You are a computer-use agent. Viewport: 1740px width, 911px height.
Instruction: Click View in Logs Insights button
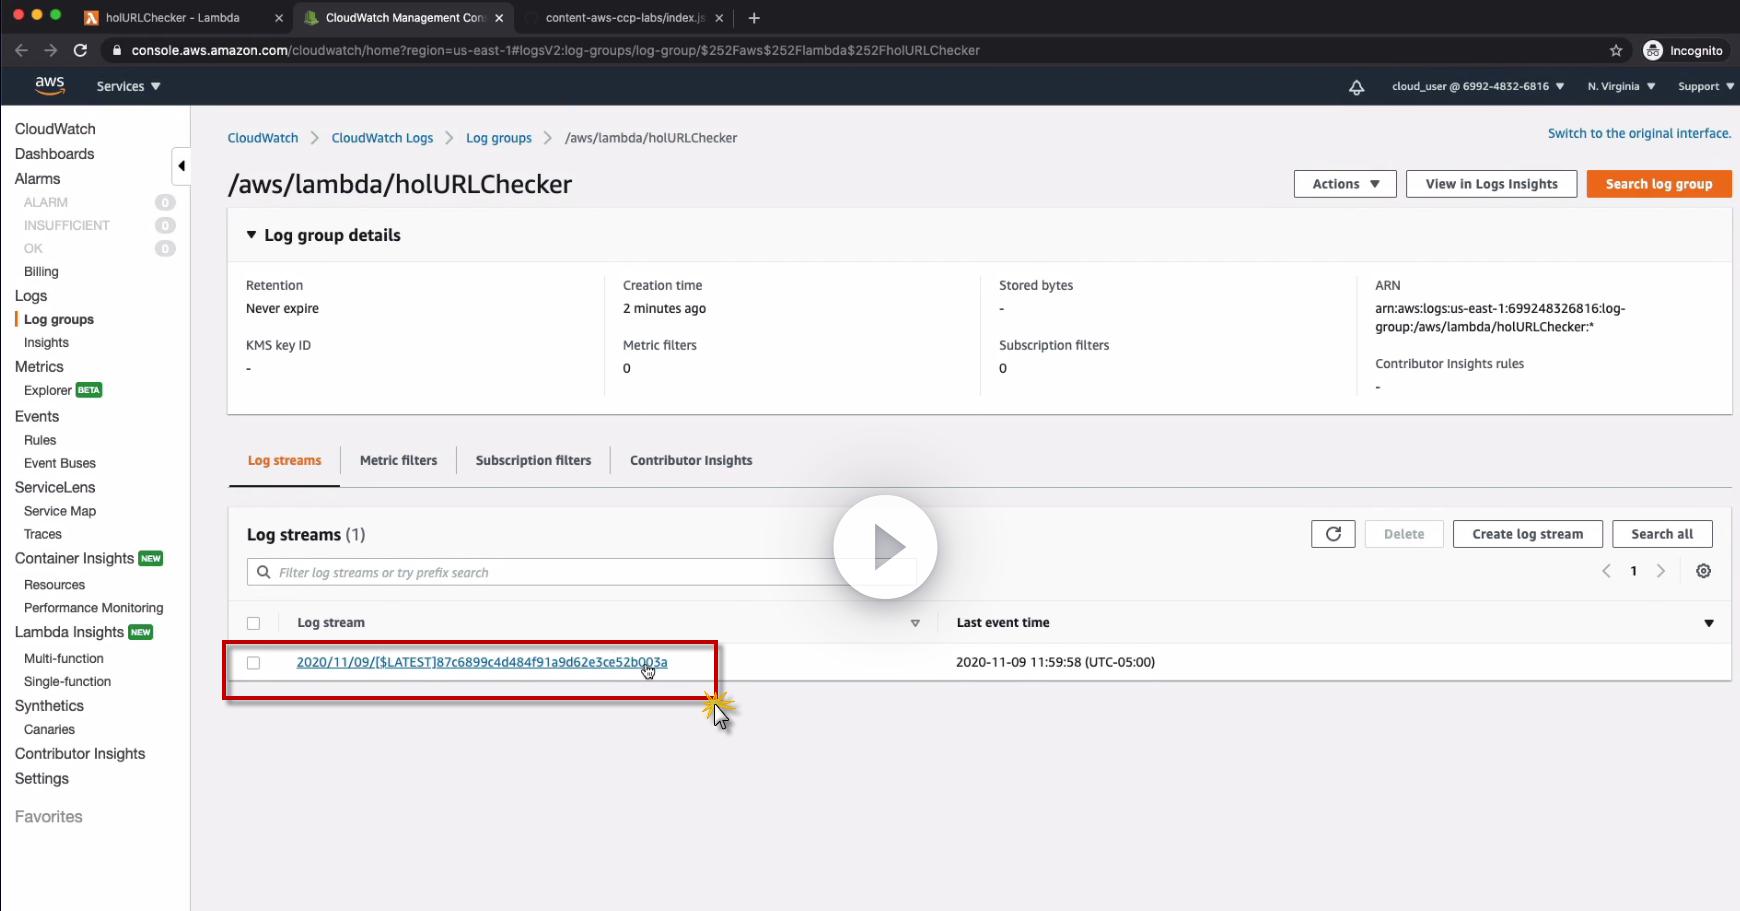coord(1491,184)
